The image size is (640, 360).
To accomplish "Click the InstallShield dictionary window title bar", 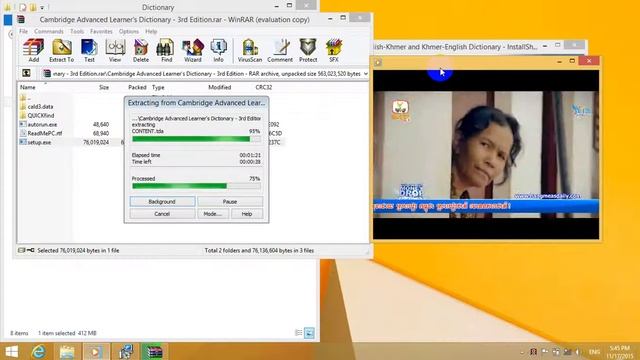I will pos(455,47).
